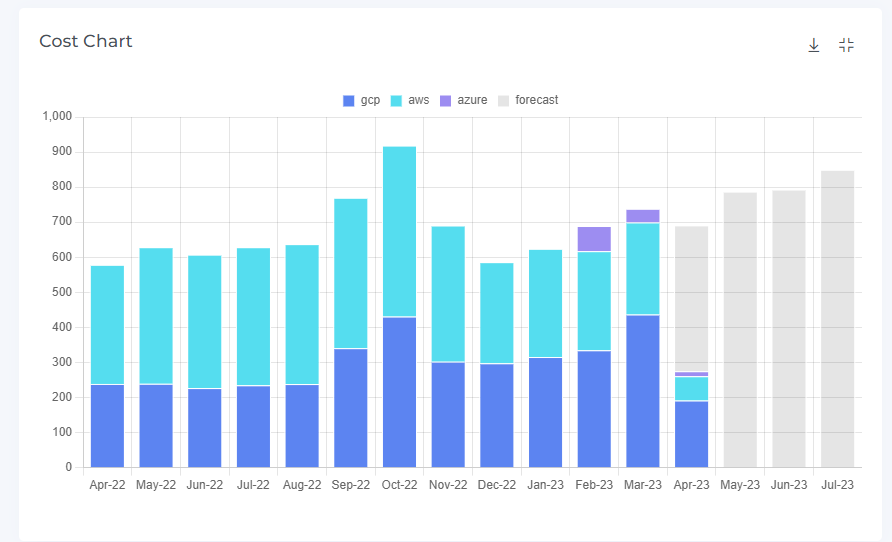Click the collapse fullscreen icon
Viewport: 892px width, 542px height.
(846, 45)
